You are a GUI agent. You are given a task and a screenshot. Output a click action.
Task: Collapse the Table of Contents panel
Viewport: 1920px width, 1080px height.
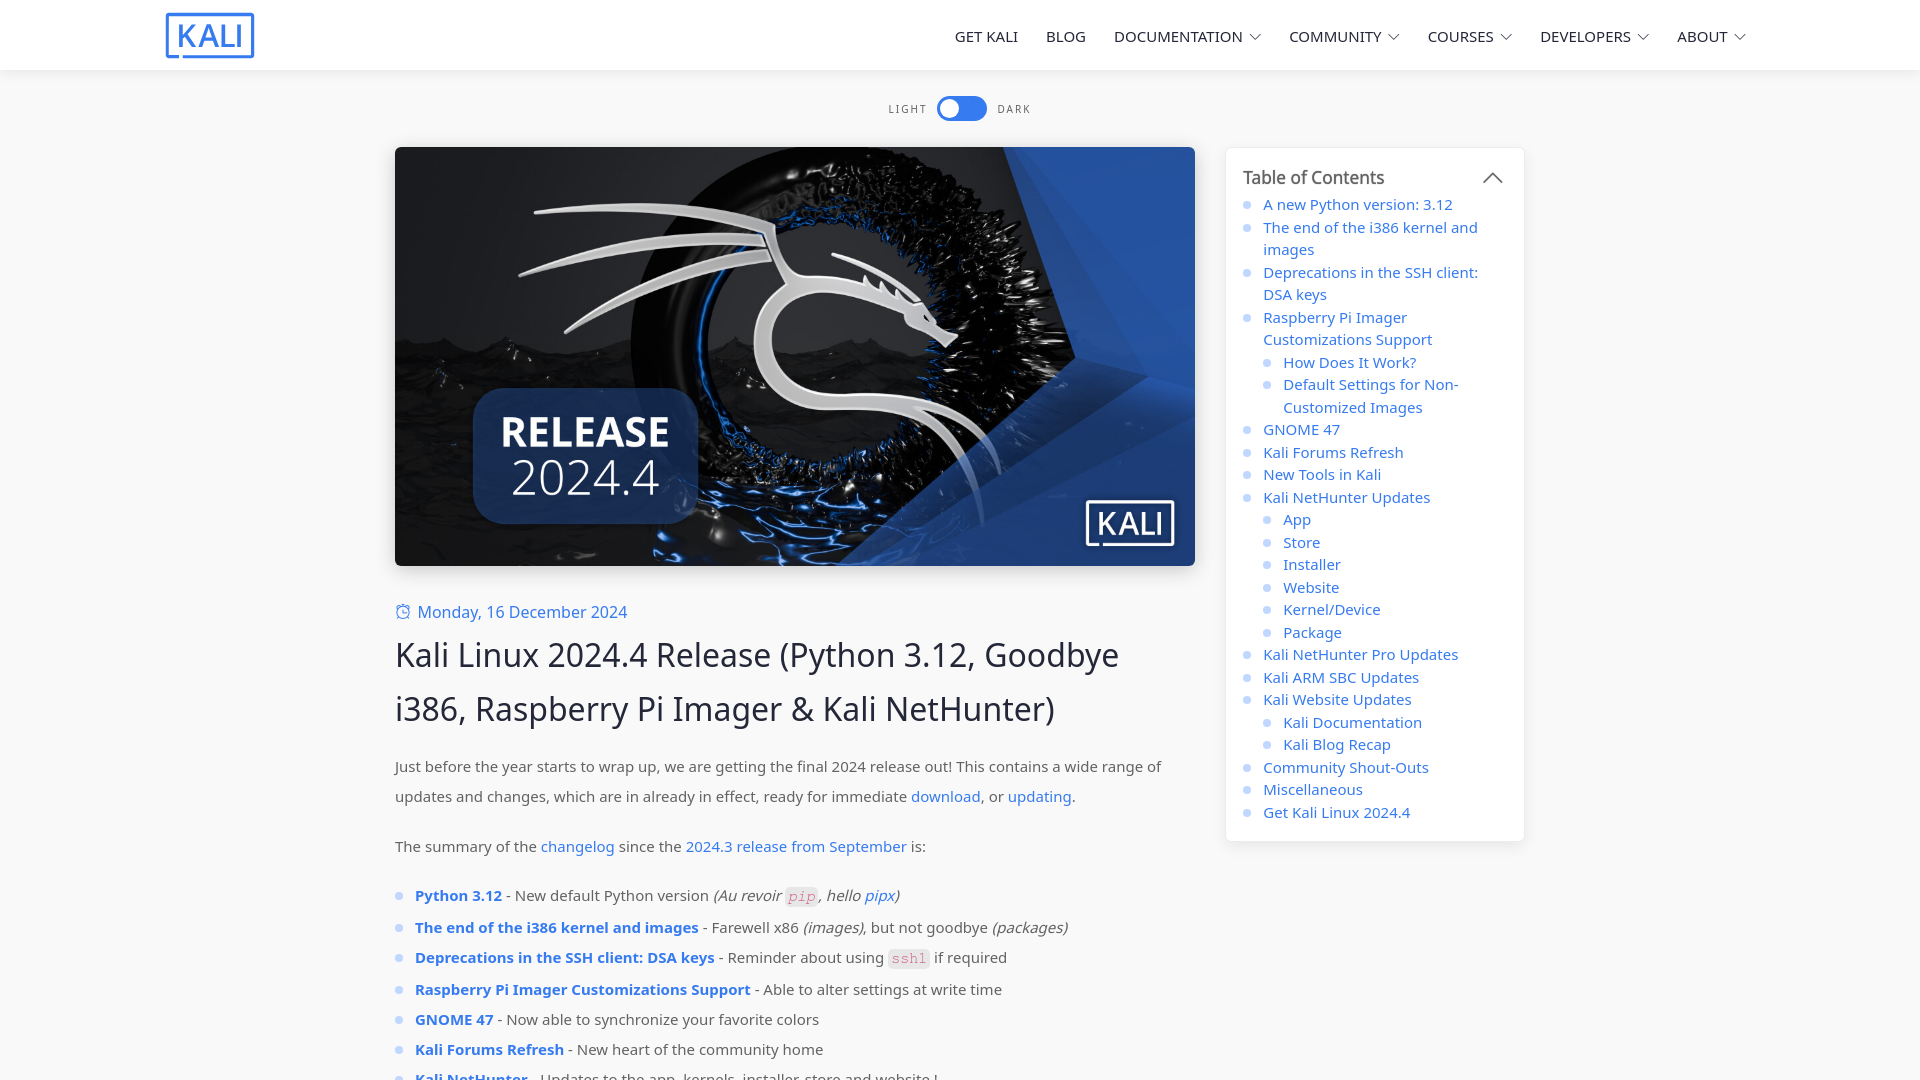[1493, 178]
